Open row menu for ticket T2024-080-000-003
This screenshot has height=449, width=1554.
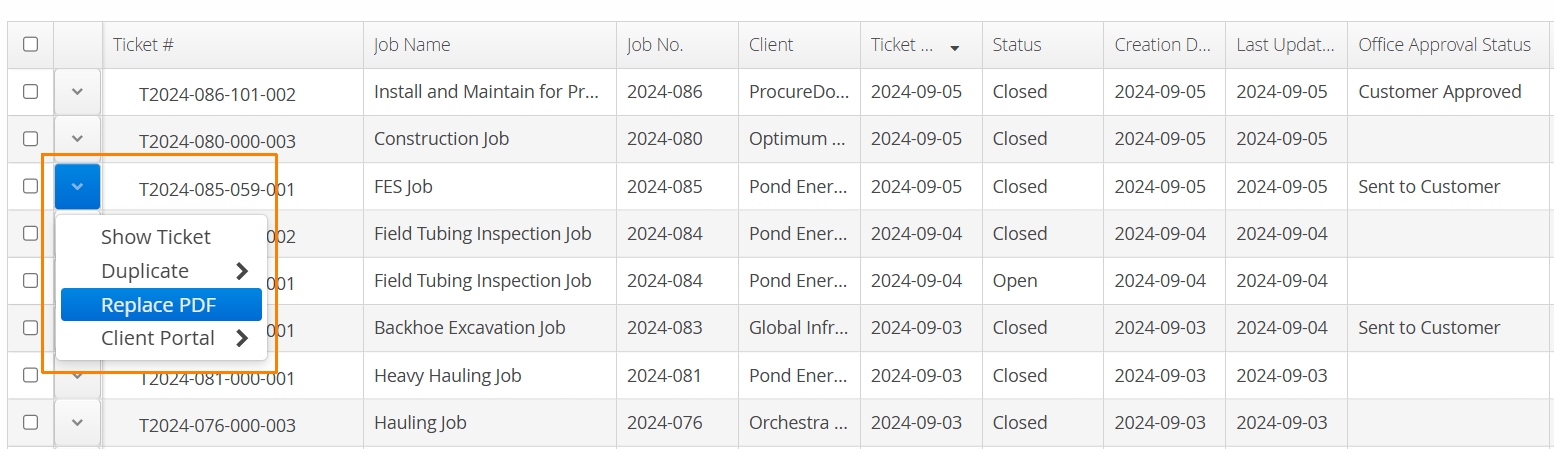point(77,139)
